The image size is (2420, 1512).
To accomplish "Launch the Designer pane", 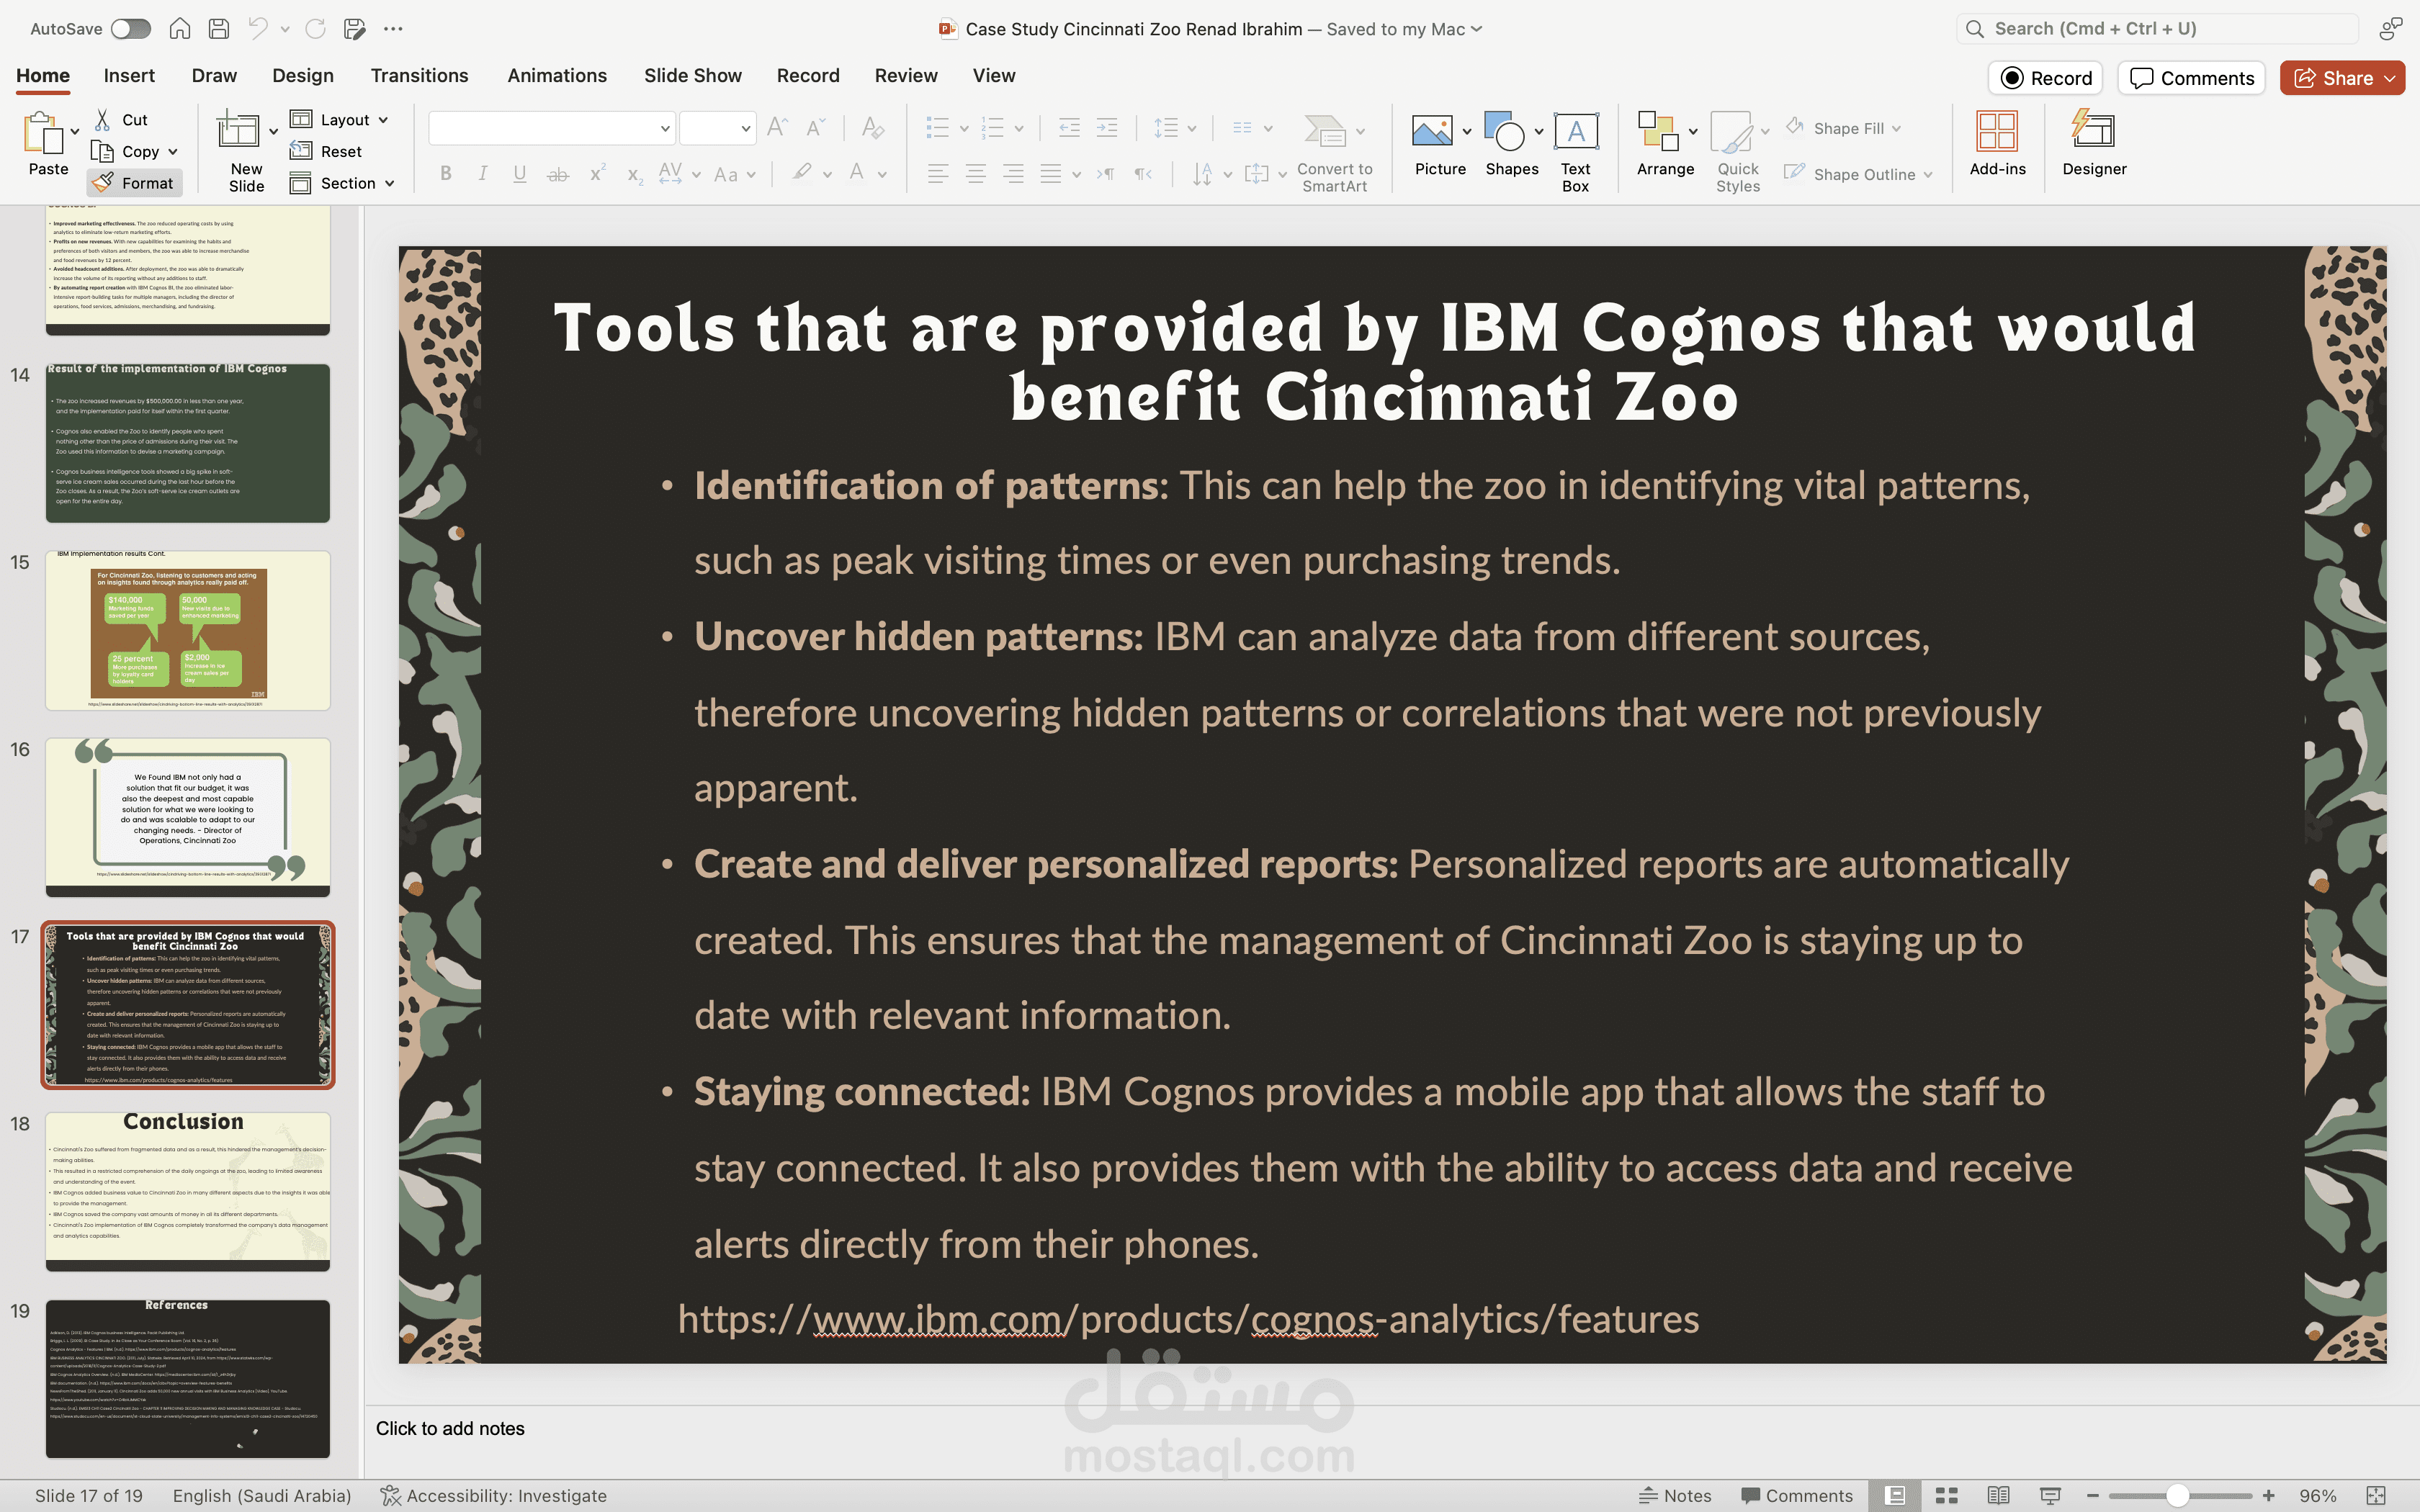I will (x=2093, y=143).
